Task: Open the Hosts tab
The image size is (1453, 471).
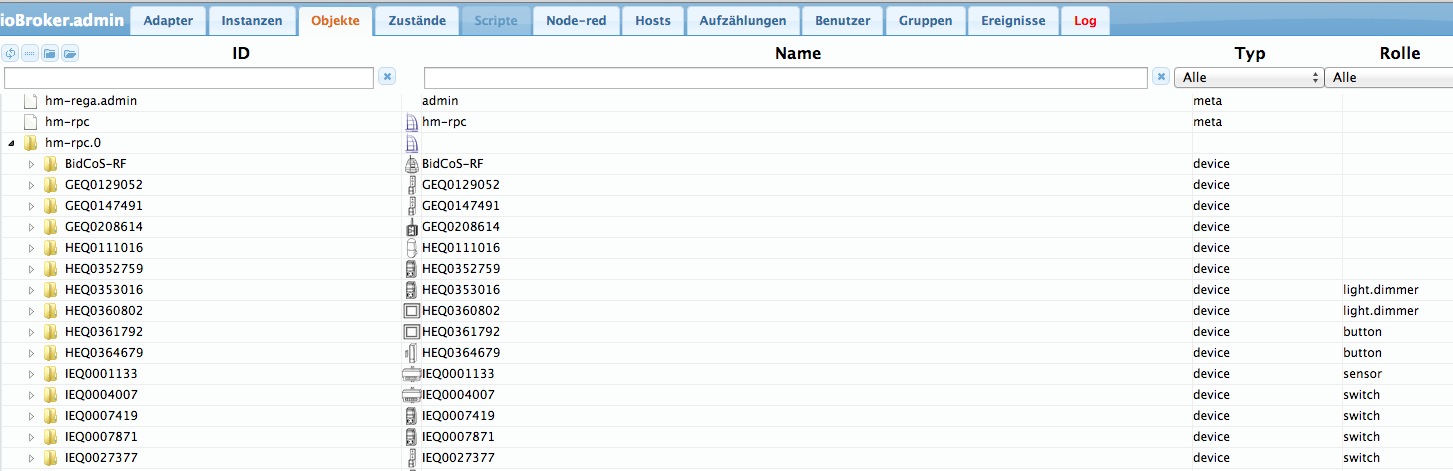Action: click(653, 21)
